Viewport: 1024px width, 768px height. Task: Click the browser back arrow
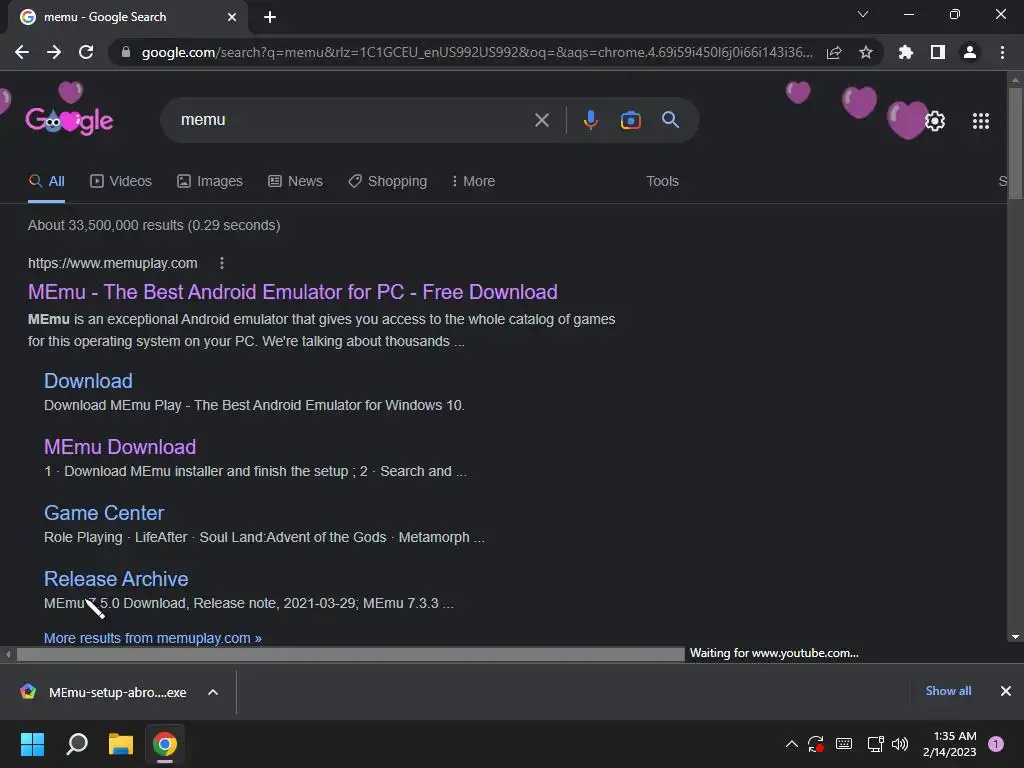(x=22, y=52)
